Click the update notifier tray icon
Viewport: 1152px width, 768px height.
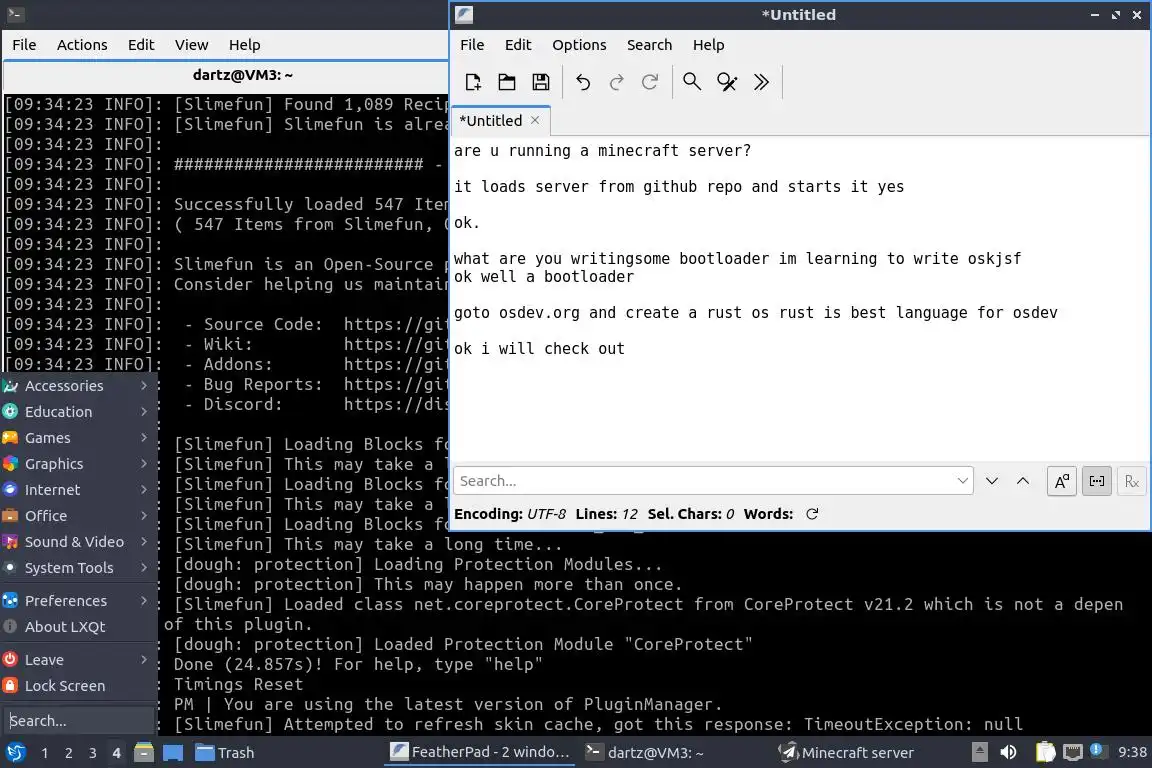pyautogui.click(x=1097, y=751)
